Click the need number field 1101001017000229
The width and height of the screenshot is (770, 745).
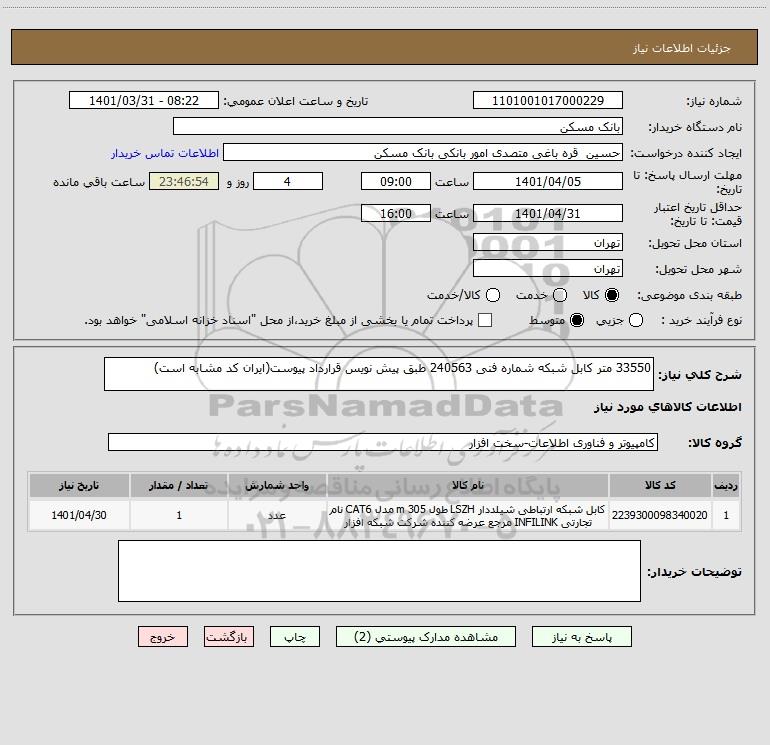click(548, 101)
